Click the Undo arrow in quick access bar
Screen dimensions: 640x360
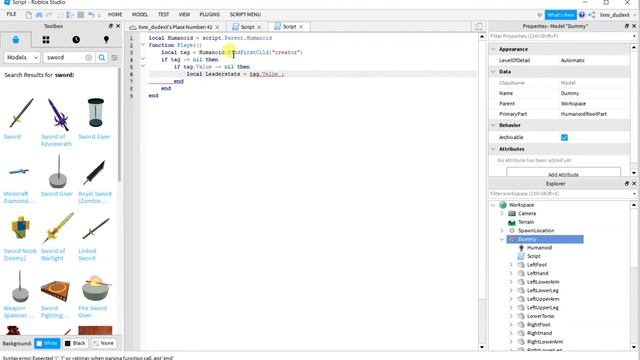pos(91,15)
